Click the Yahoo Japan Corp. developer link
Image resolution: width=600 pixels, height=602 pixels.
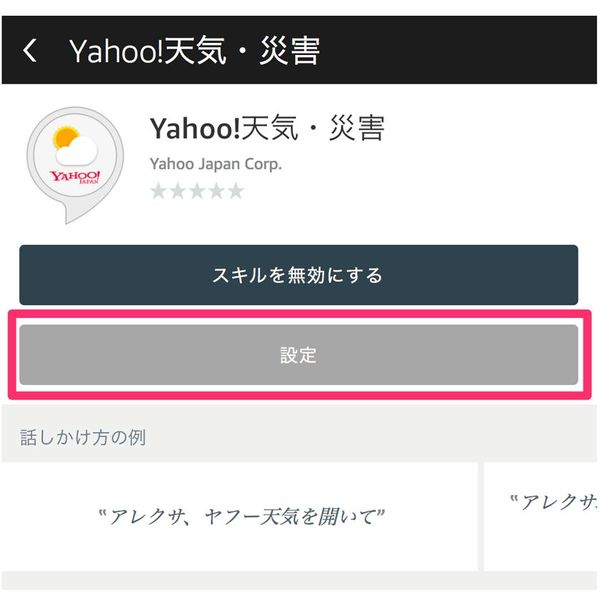[x=215, y=164]
